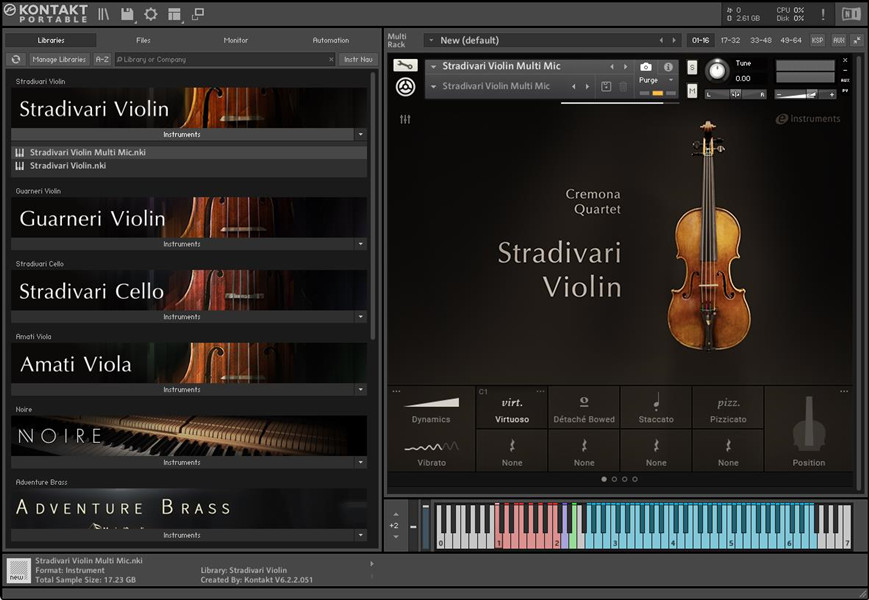Toggle the KSP button in Multi Rack
The image size is (869, 600).
[x=817, y=40]
